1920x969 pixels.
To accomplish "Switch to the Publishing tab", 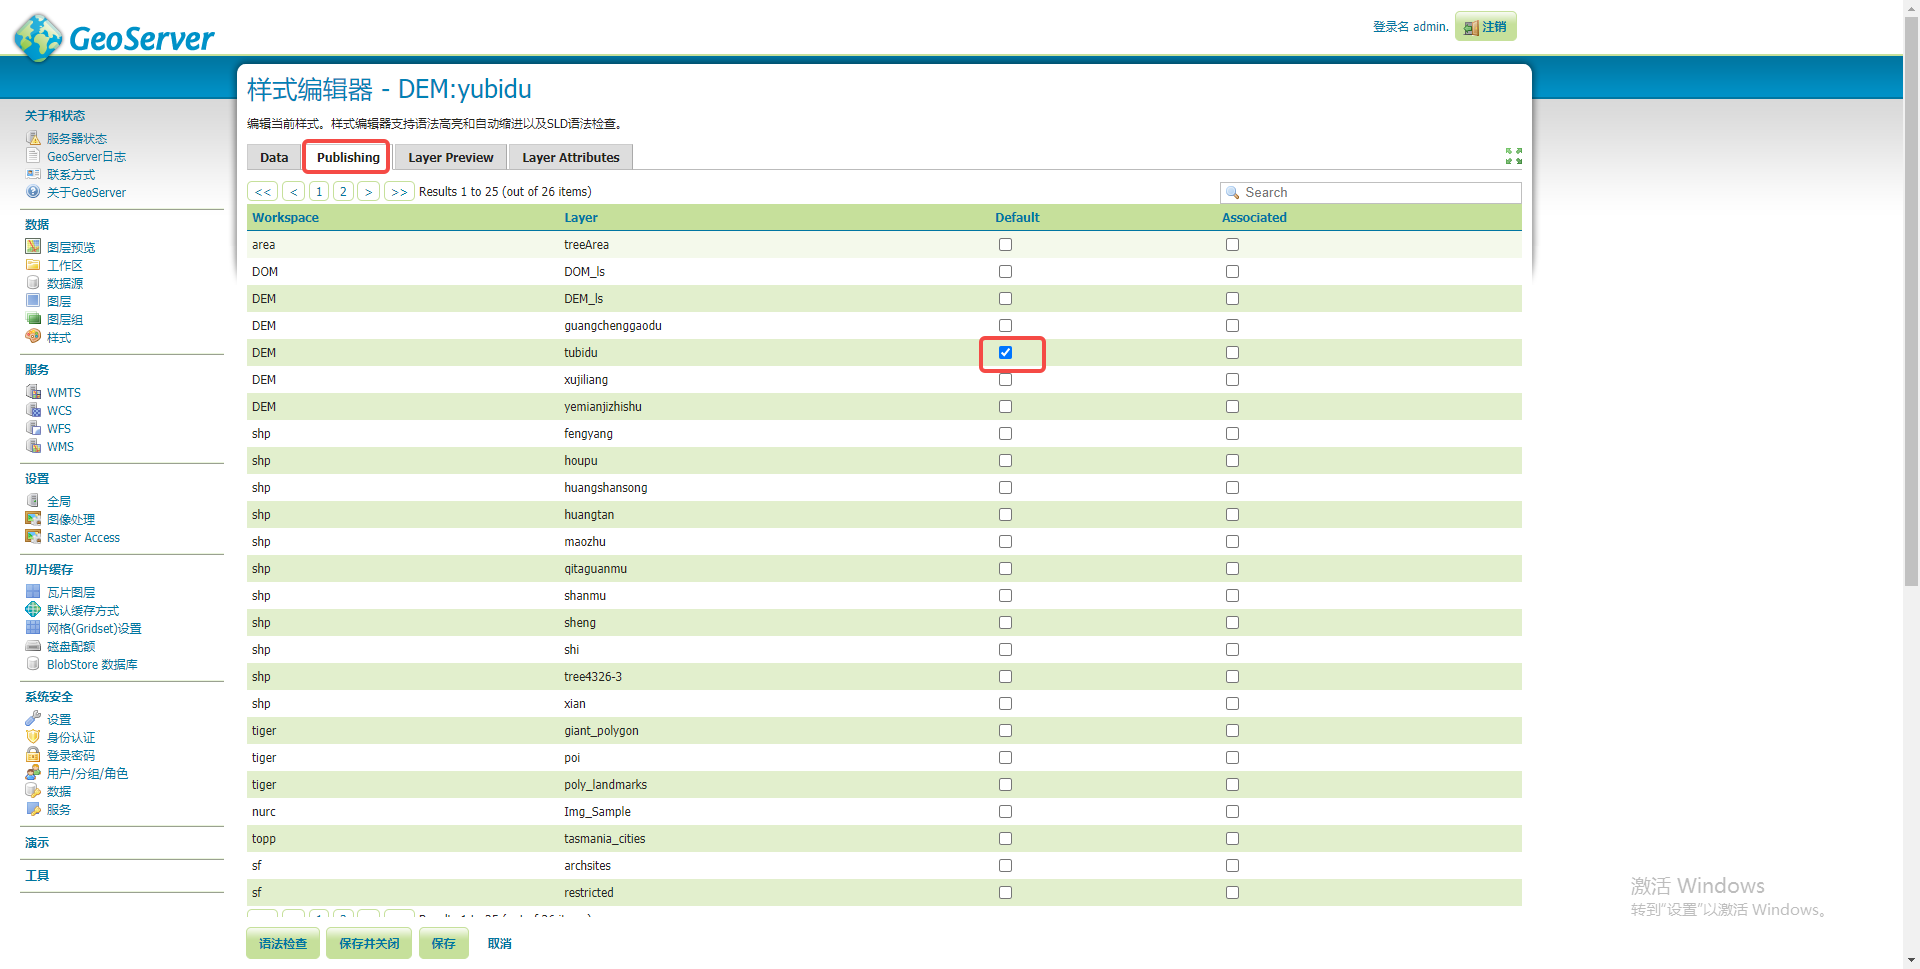I will click(x=348, y=157).
